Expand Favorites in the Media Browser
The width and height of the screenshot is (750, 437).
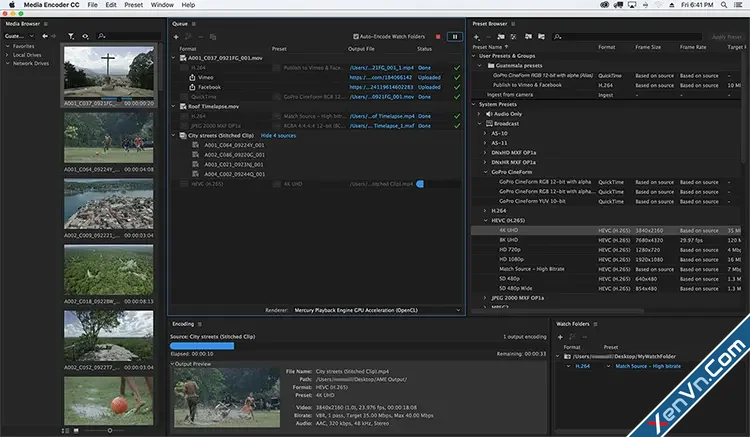(8, 46)
